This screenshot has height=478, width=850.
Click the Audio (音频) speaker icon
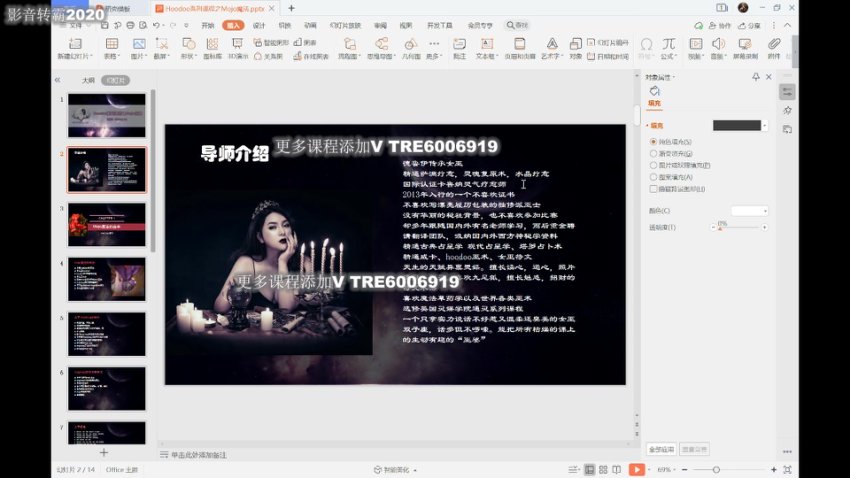pyautogui.click(x=718, y=44)
